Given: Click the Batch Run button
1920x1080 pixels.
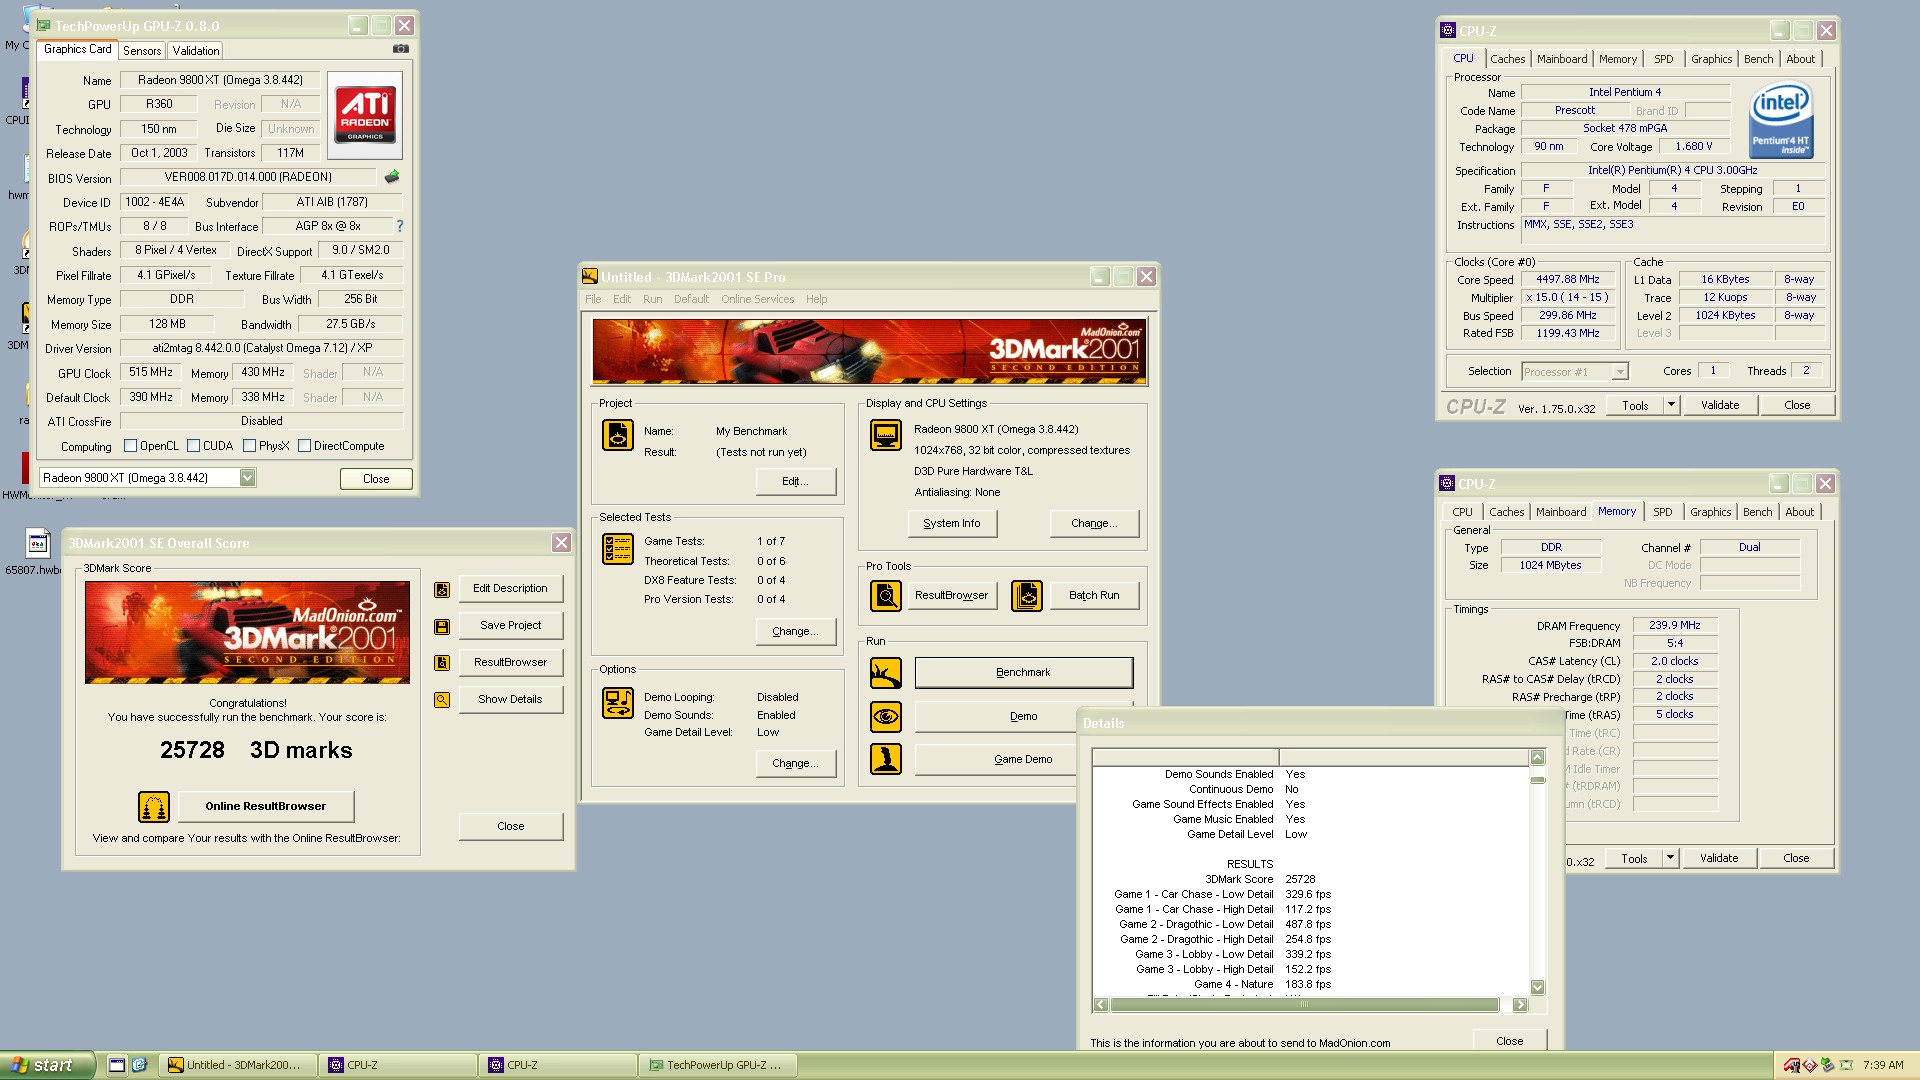Looking at the screenshot, I should [x=1094, y=595].
